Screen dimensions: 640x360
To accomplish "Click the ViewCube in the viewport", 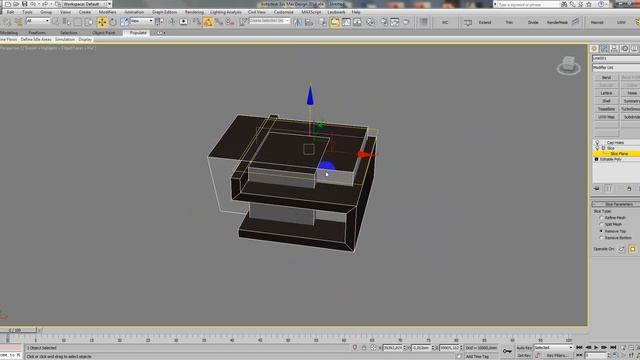I will (x=569, y=65).
